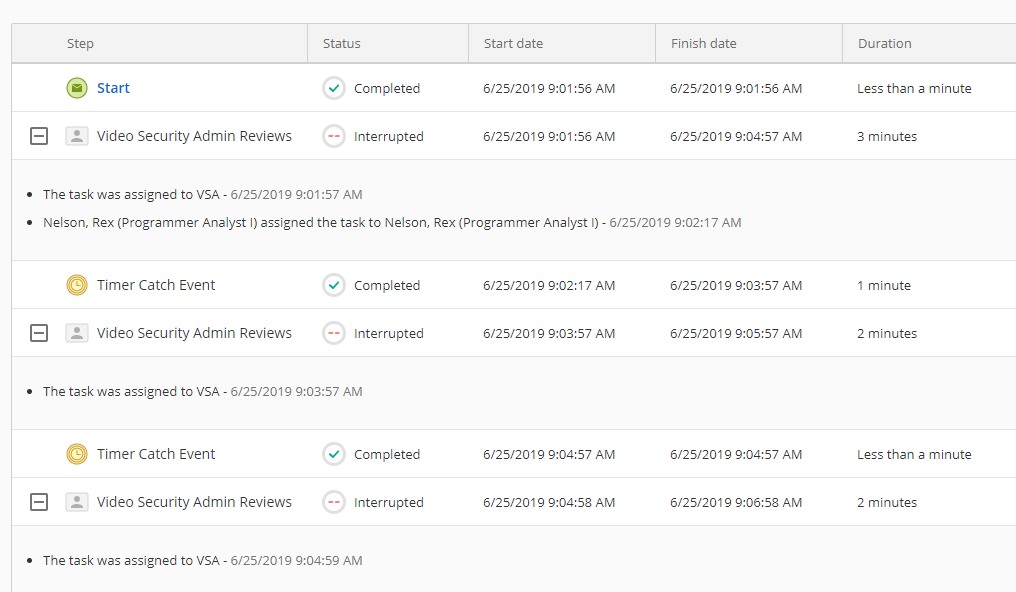Click the green Start event envelope icon
Screen dimensions: 1016x592
tap(77, 88)
